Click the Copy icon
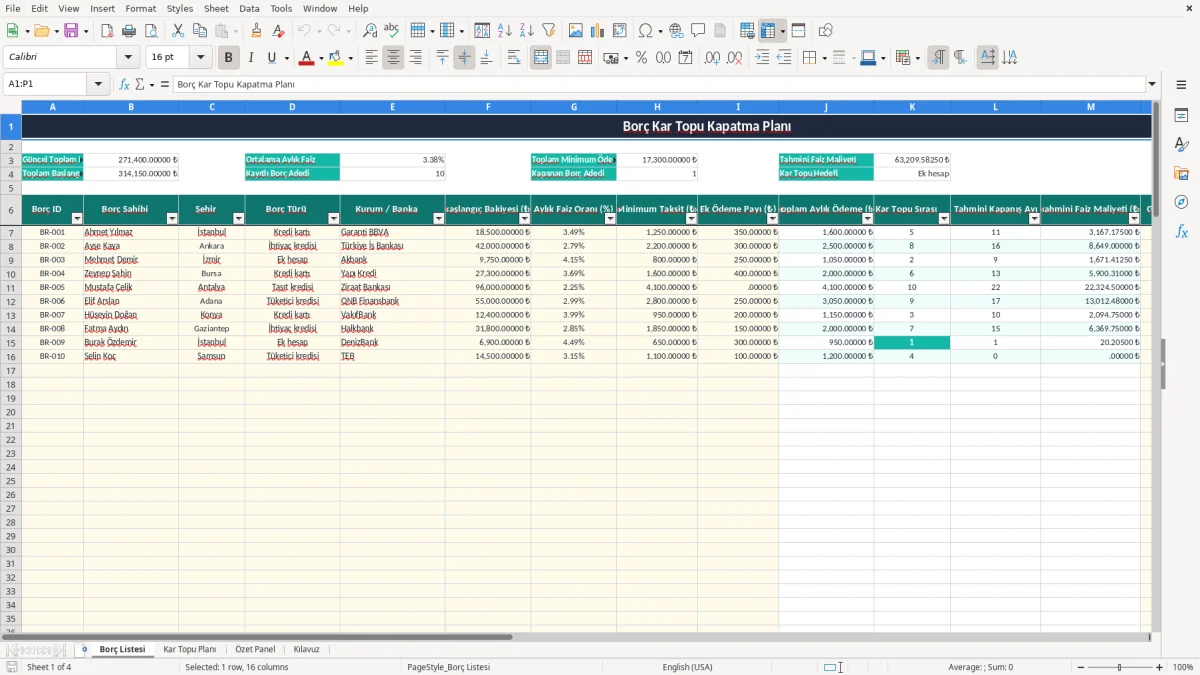The width and height of the screenshot is (1200, 675). tap(200, 31)
